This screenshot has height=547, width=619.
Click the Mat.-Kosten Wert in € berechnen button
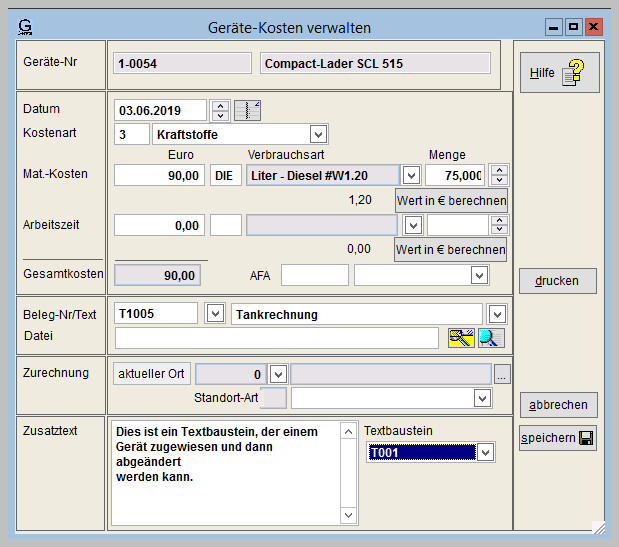point(450,200)
